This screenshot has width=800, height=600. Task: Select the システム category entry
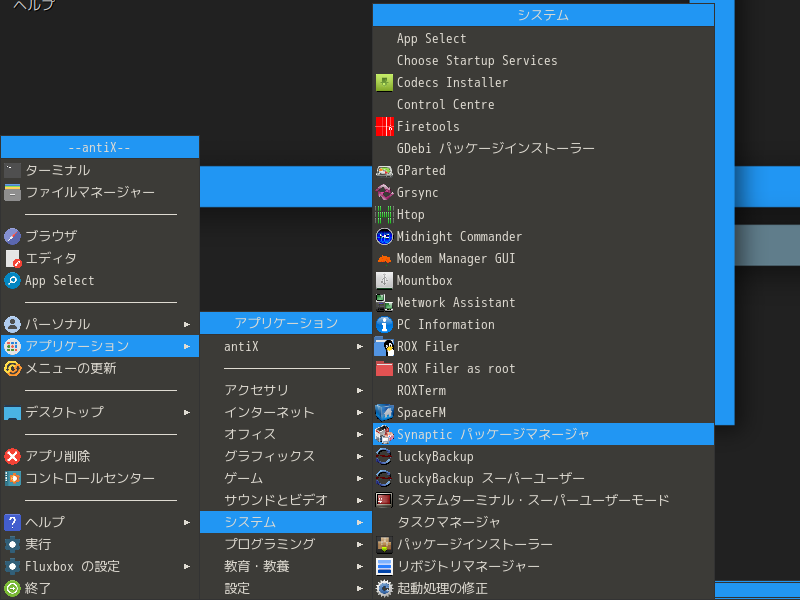[286, 522]
